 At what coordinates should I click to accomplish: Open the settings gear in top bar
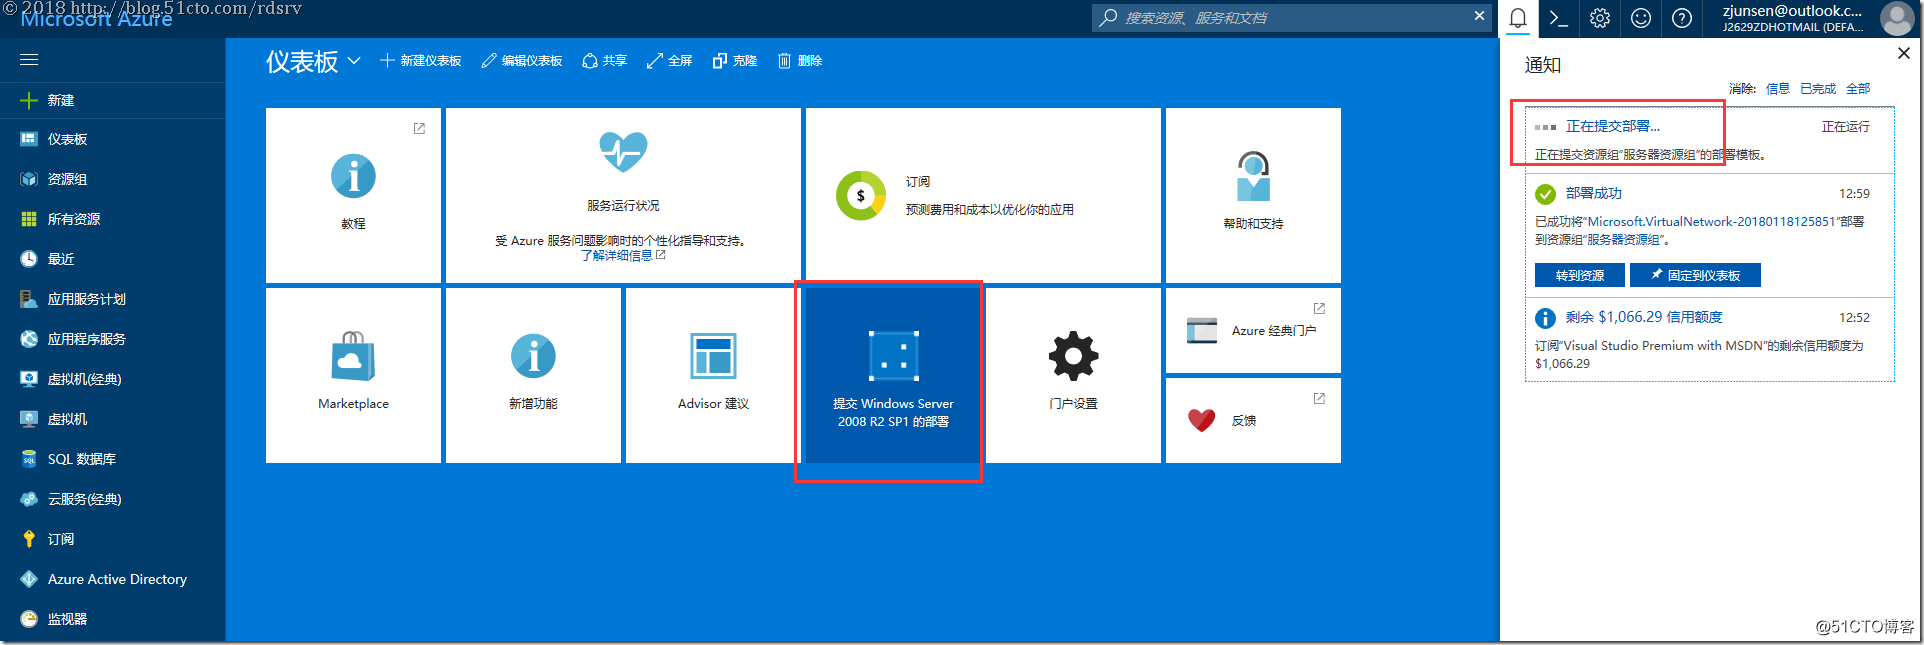tap(1600, 18)
